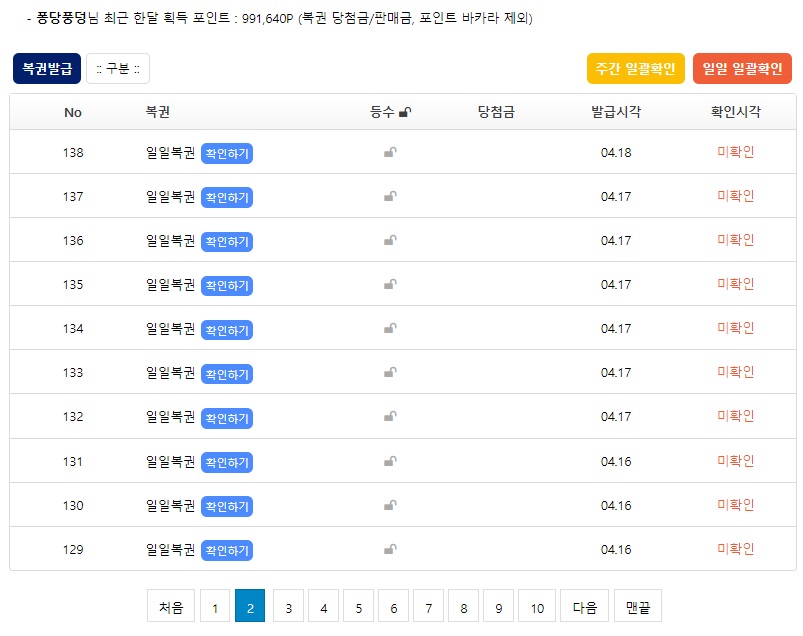Screen dimensions: 803x636
Task: Click the 미확인 status in row 138
Action: tap(735, 152)
